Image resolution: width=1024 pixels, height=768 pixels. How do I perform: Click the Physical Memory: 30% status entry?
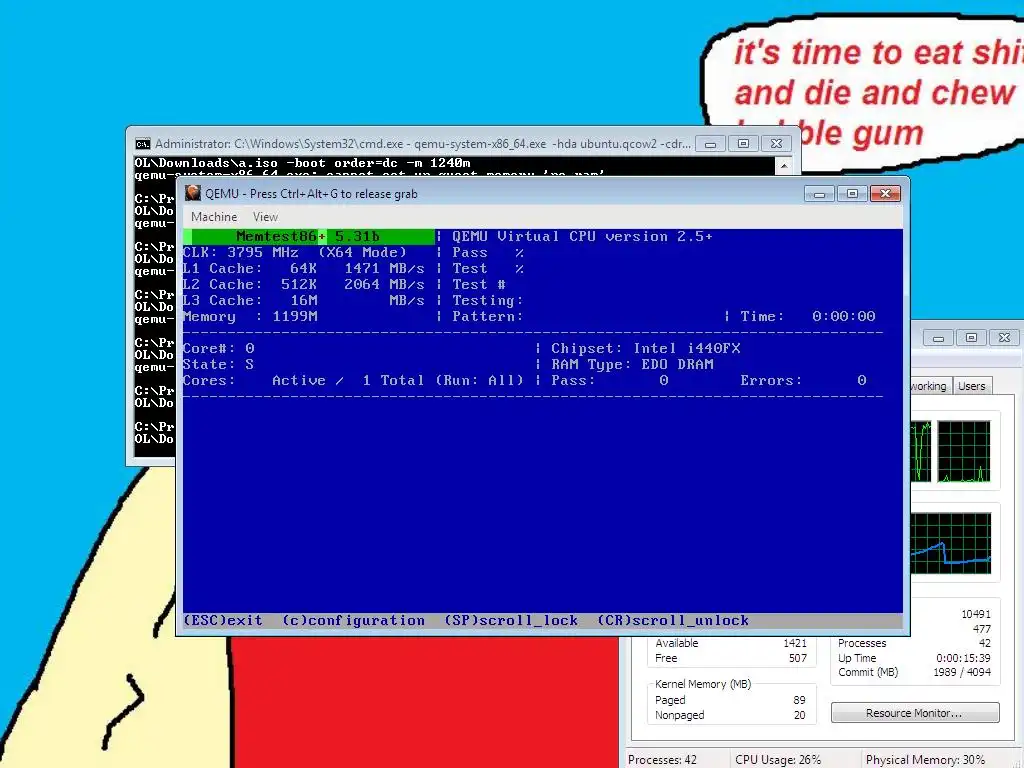coord(925,760)
